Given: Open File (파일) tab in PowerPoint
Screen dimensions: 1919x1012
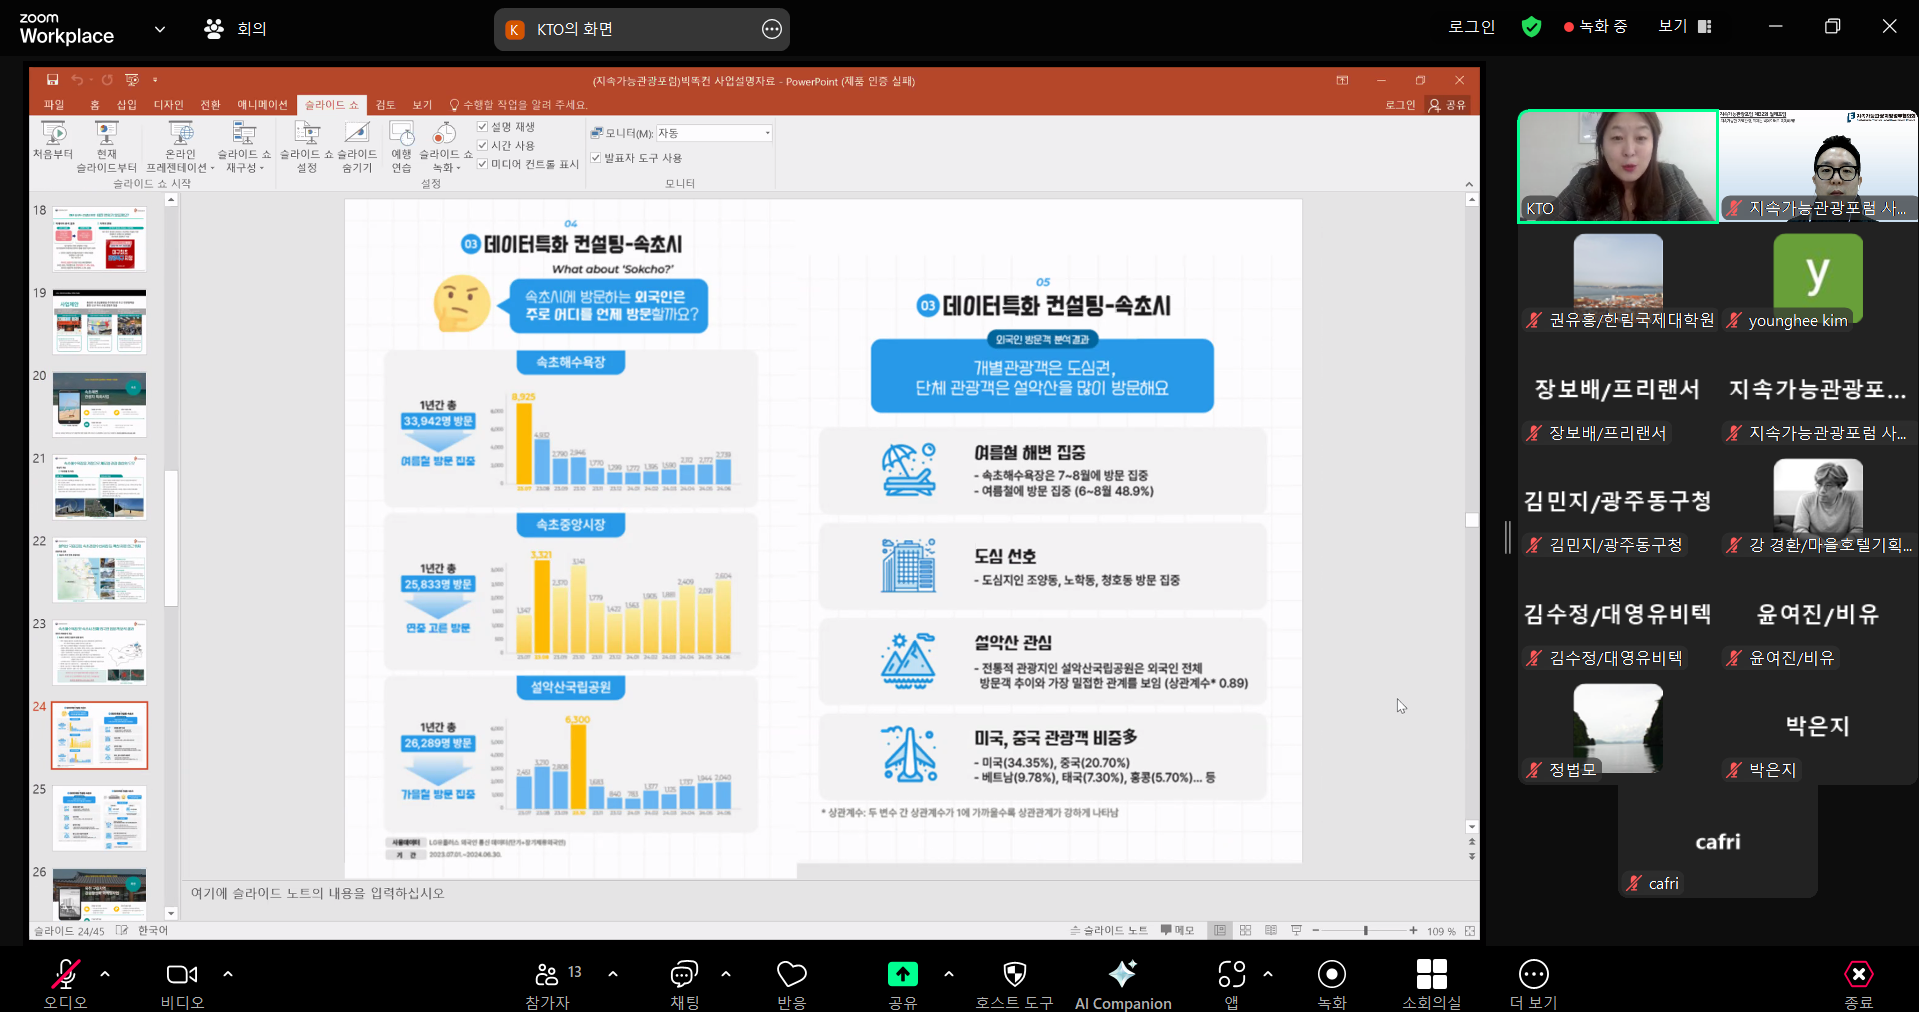Looking at the screenshot, I should click(x=54, y=105).
